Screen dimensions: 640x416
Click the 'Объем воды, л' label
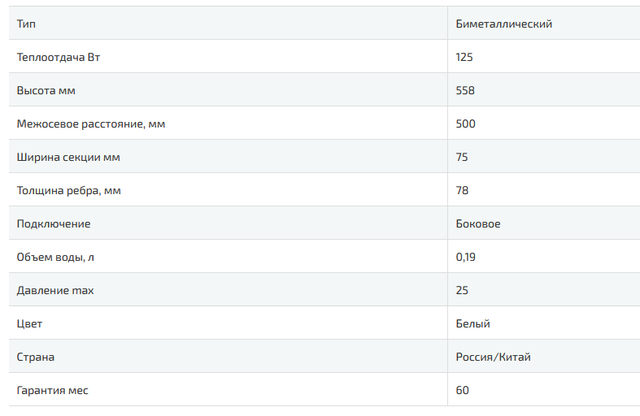click(56, 257)
